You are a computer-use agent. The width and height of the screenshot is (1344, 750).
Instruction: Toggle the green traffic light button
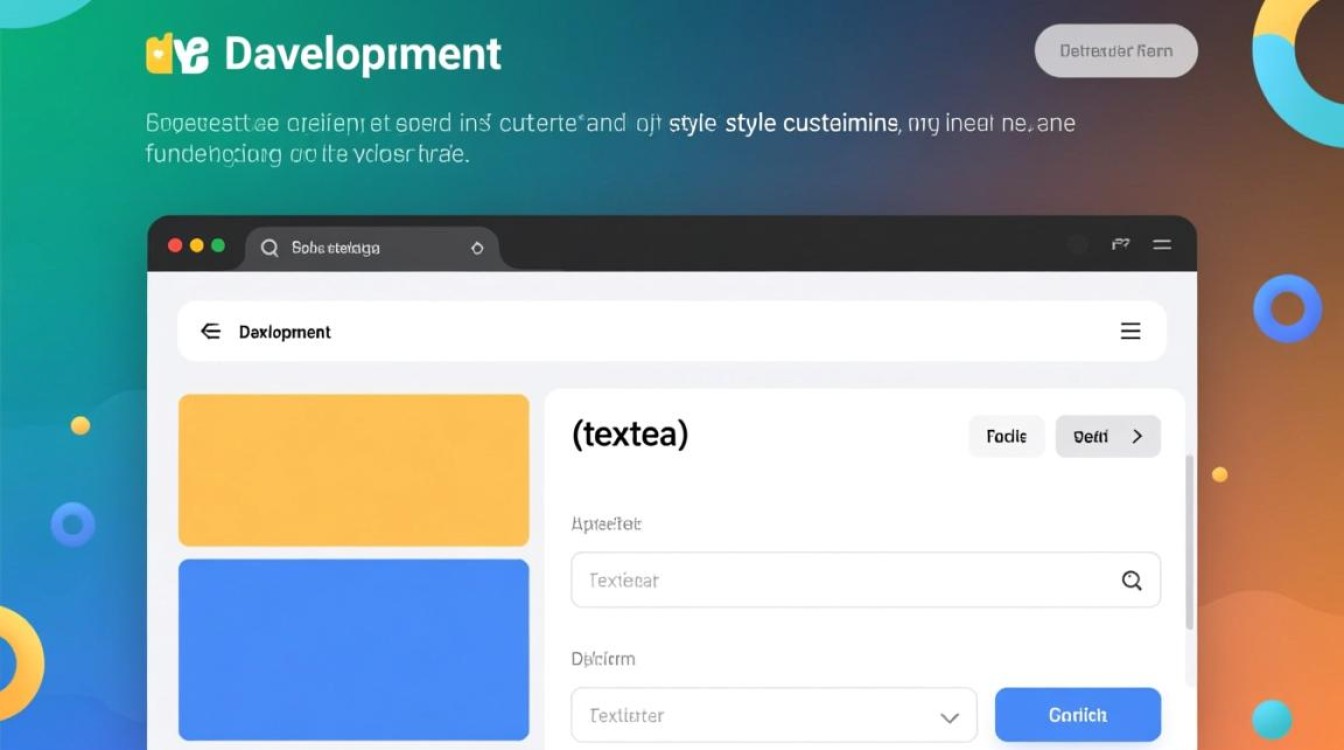click(x=218, y=243)
